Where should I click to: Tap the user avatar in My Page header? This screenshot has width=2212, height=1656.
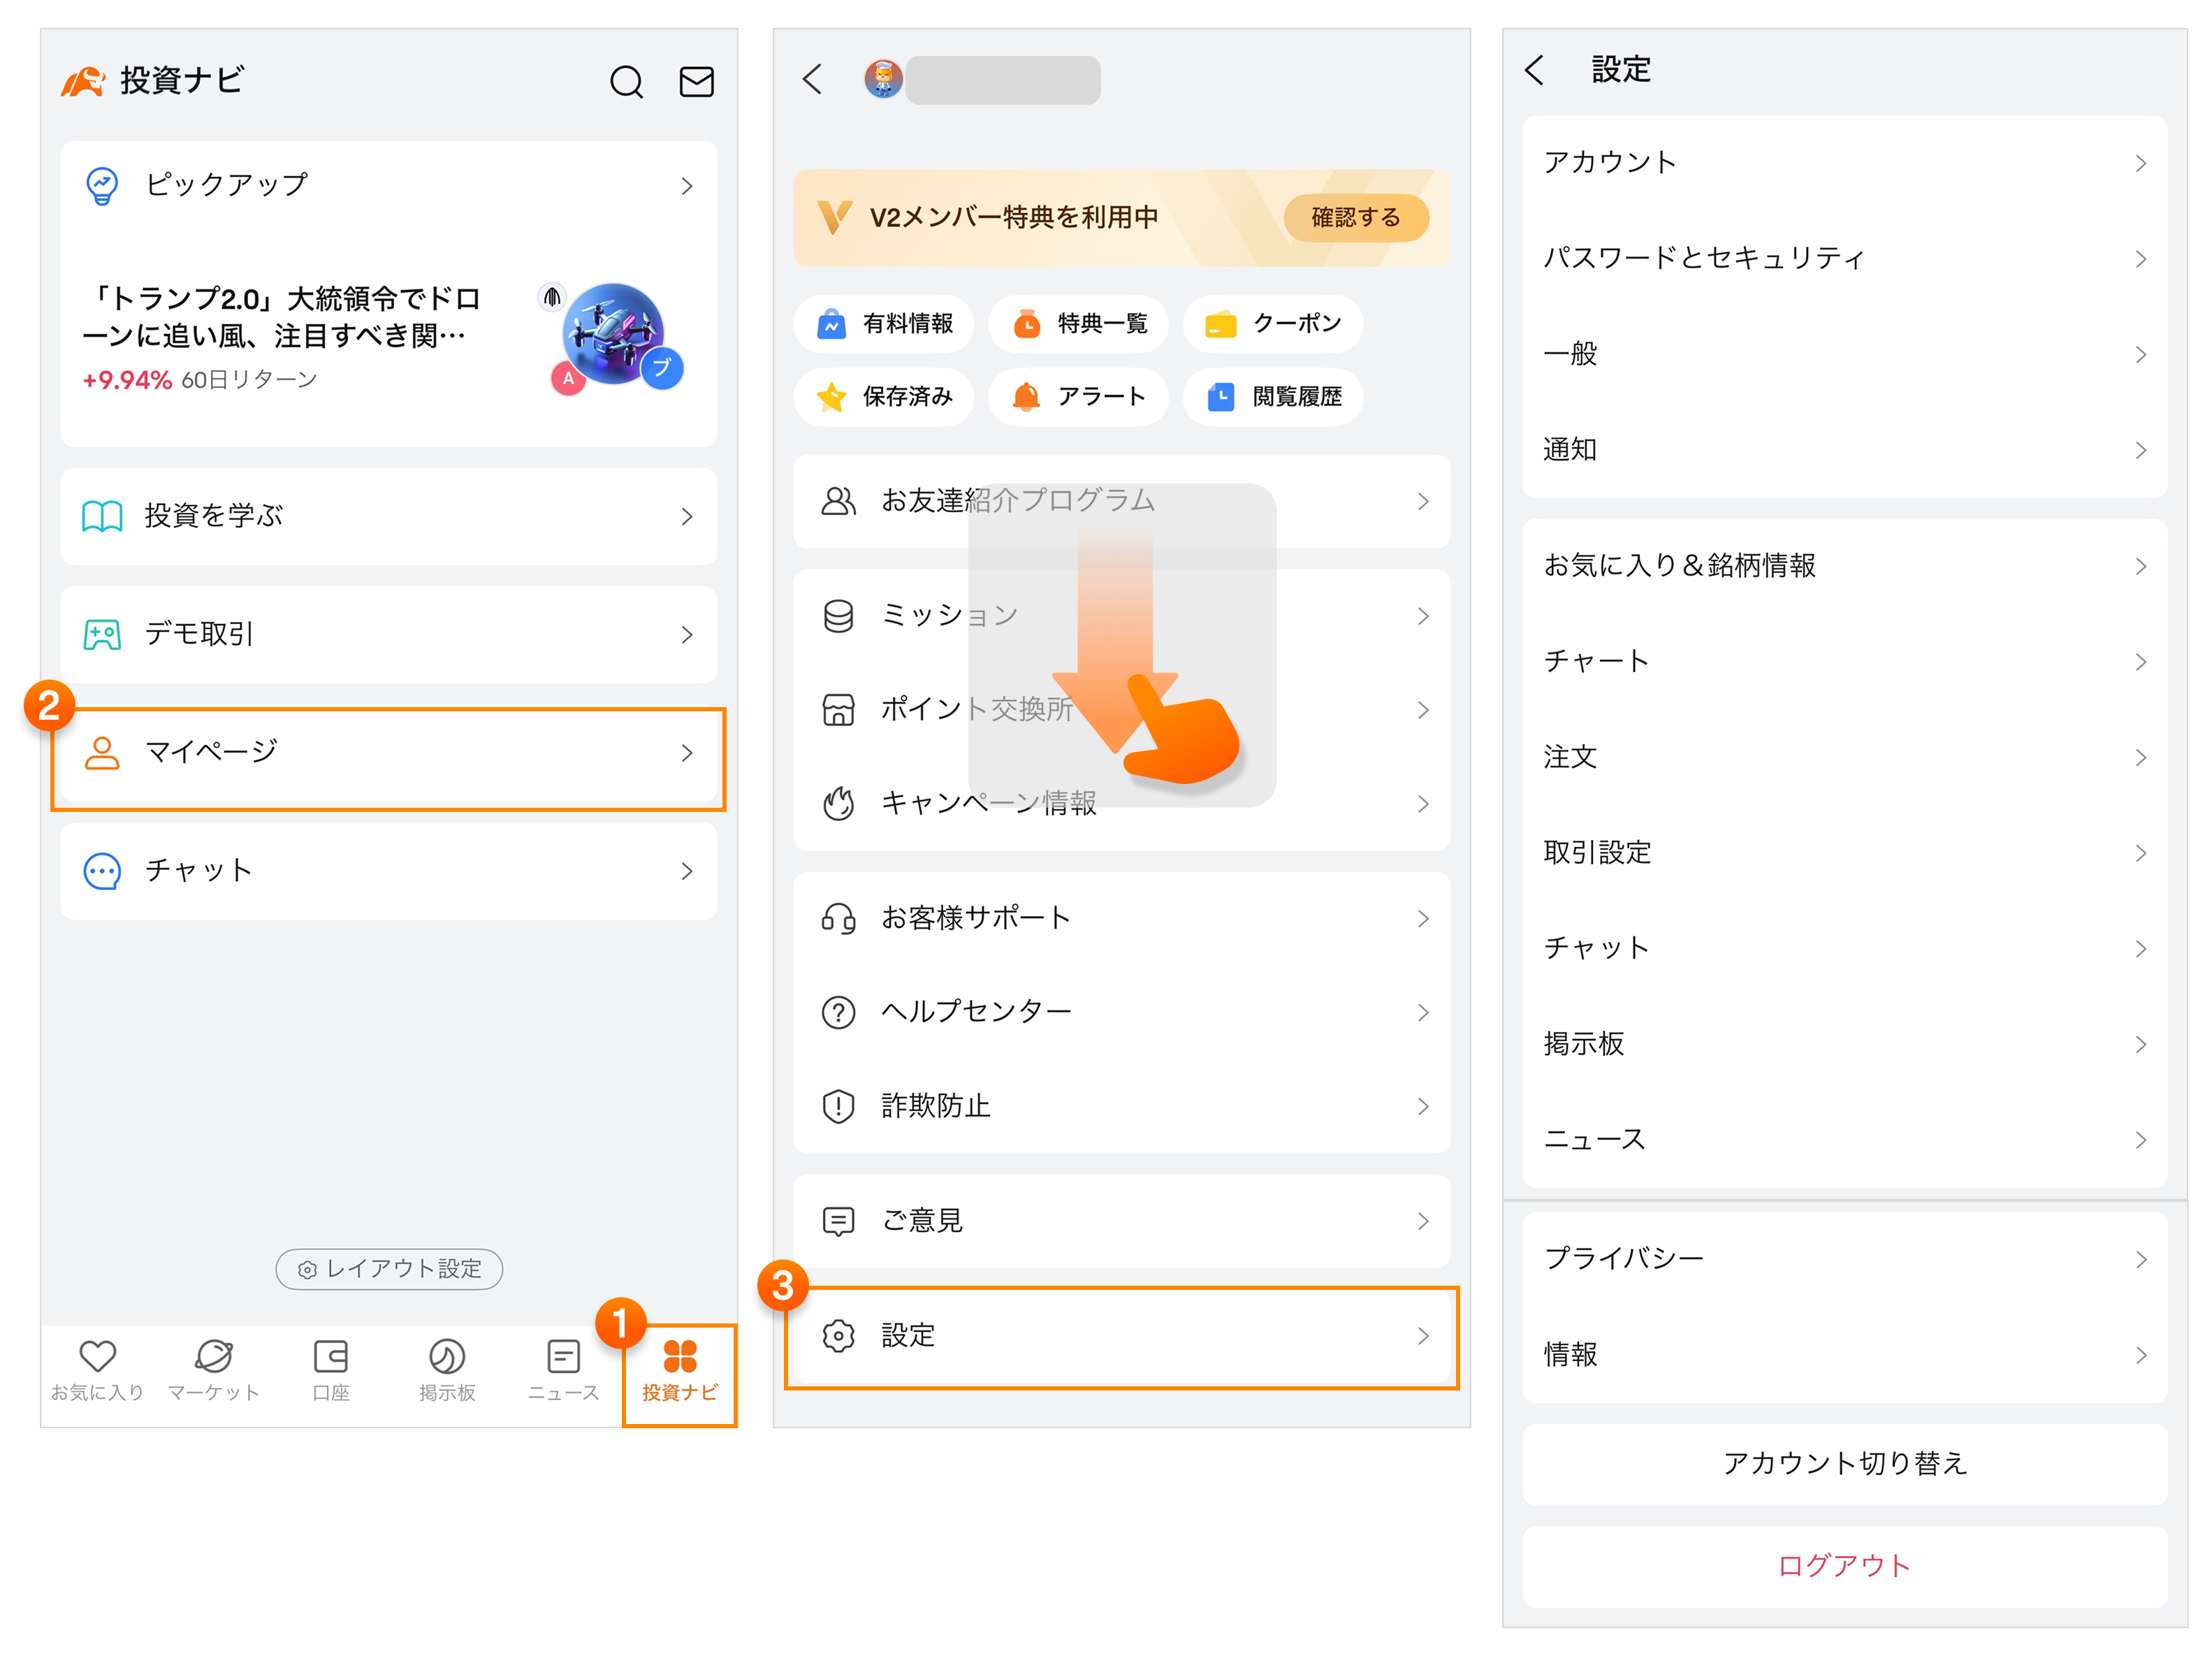pyautogui.click(x=883, y=79)
